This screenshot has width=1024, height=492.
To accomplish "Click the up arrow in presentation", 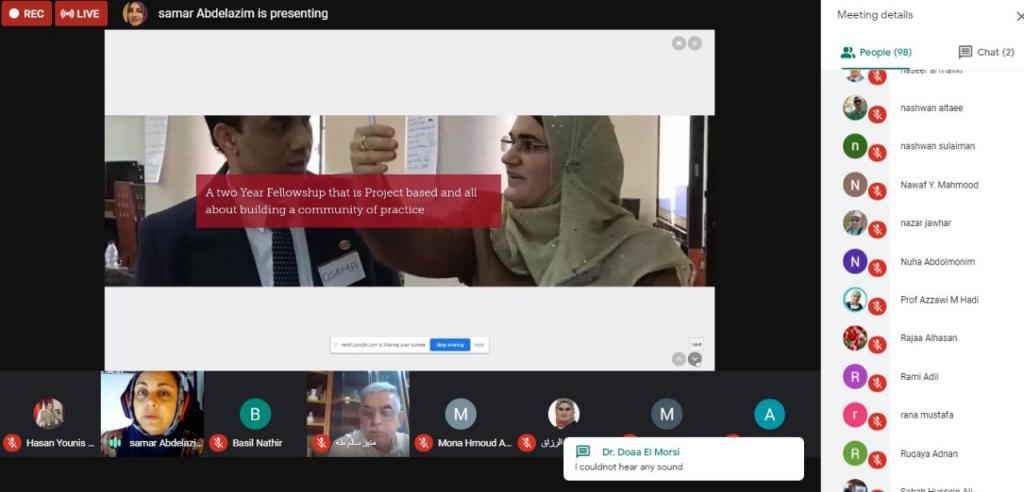I will [x=679, y=359].
